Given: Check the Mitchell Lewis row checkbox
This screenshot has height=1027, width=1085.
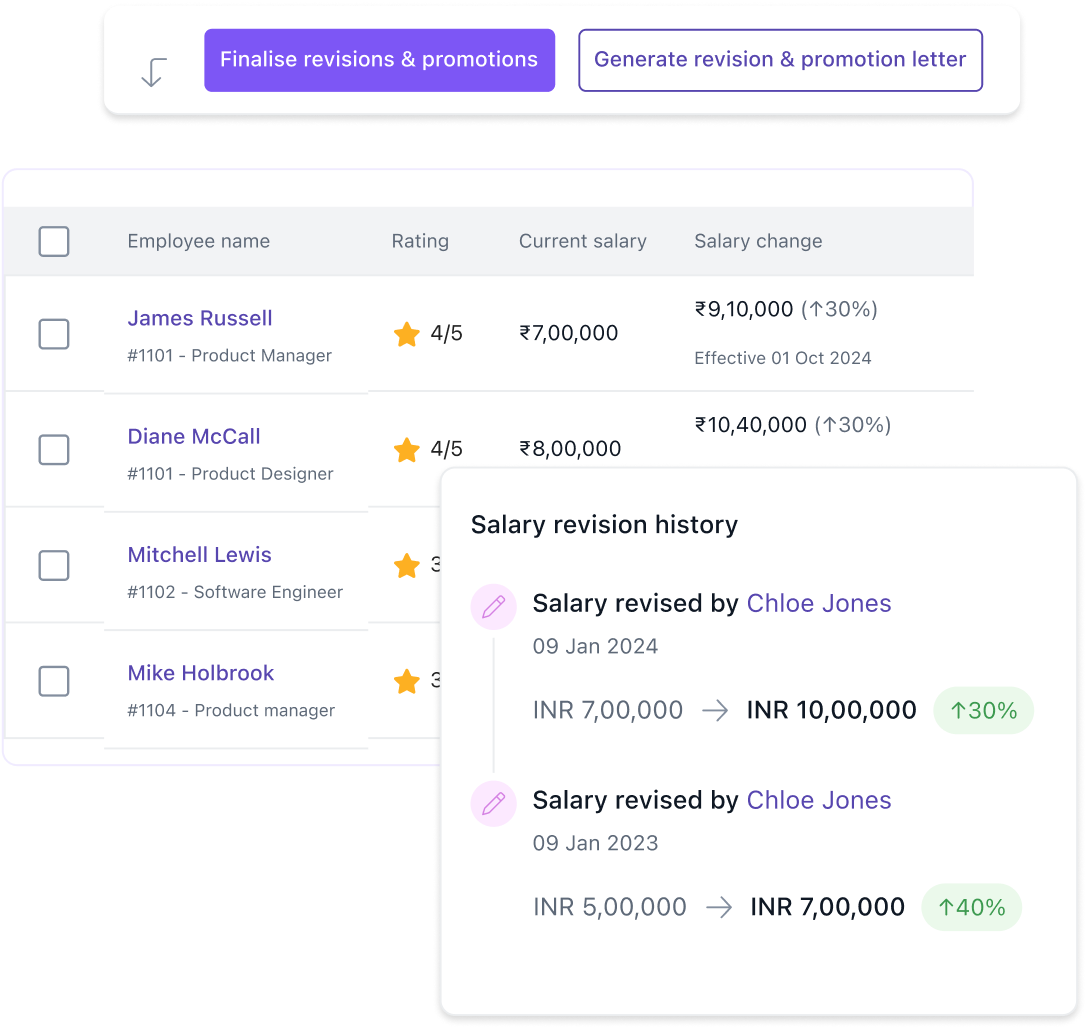Looking at the screenshot, I should (x=54, y=565).
